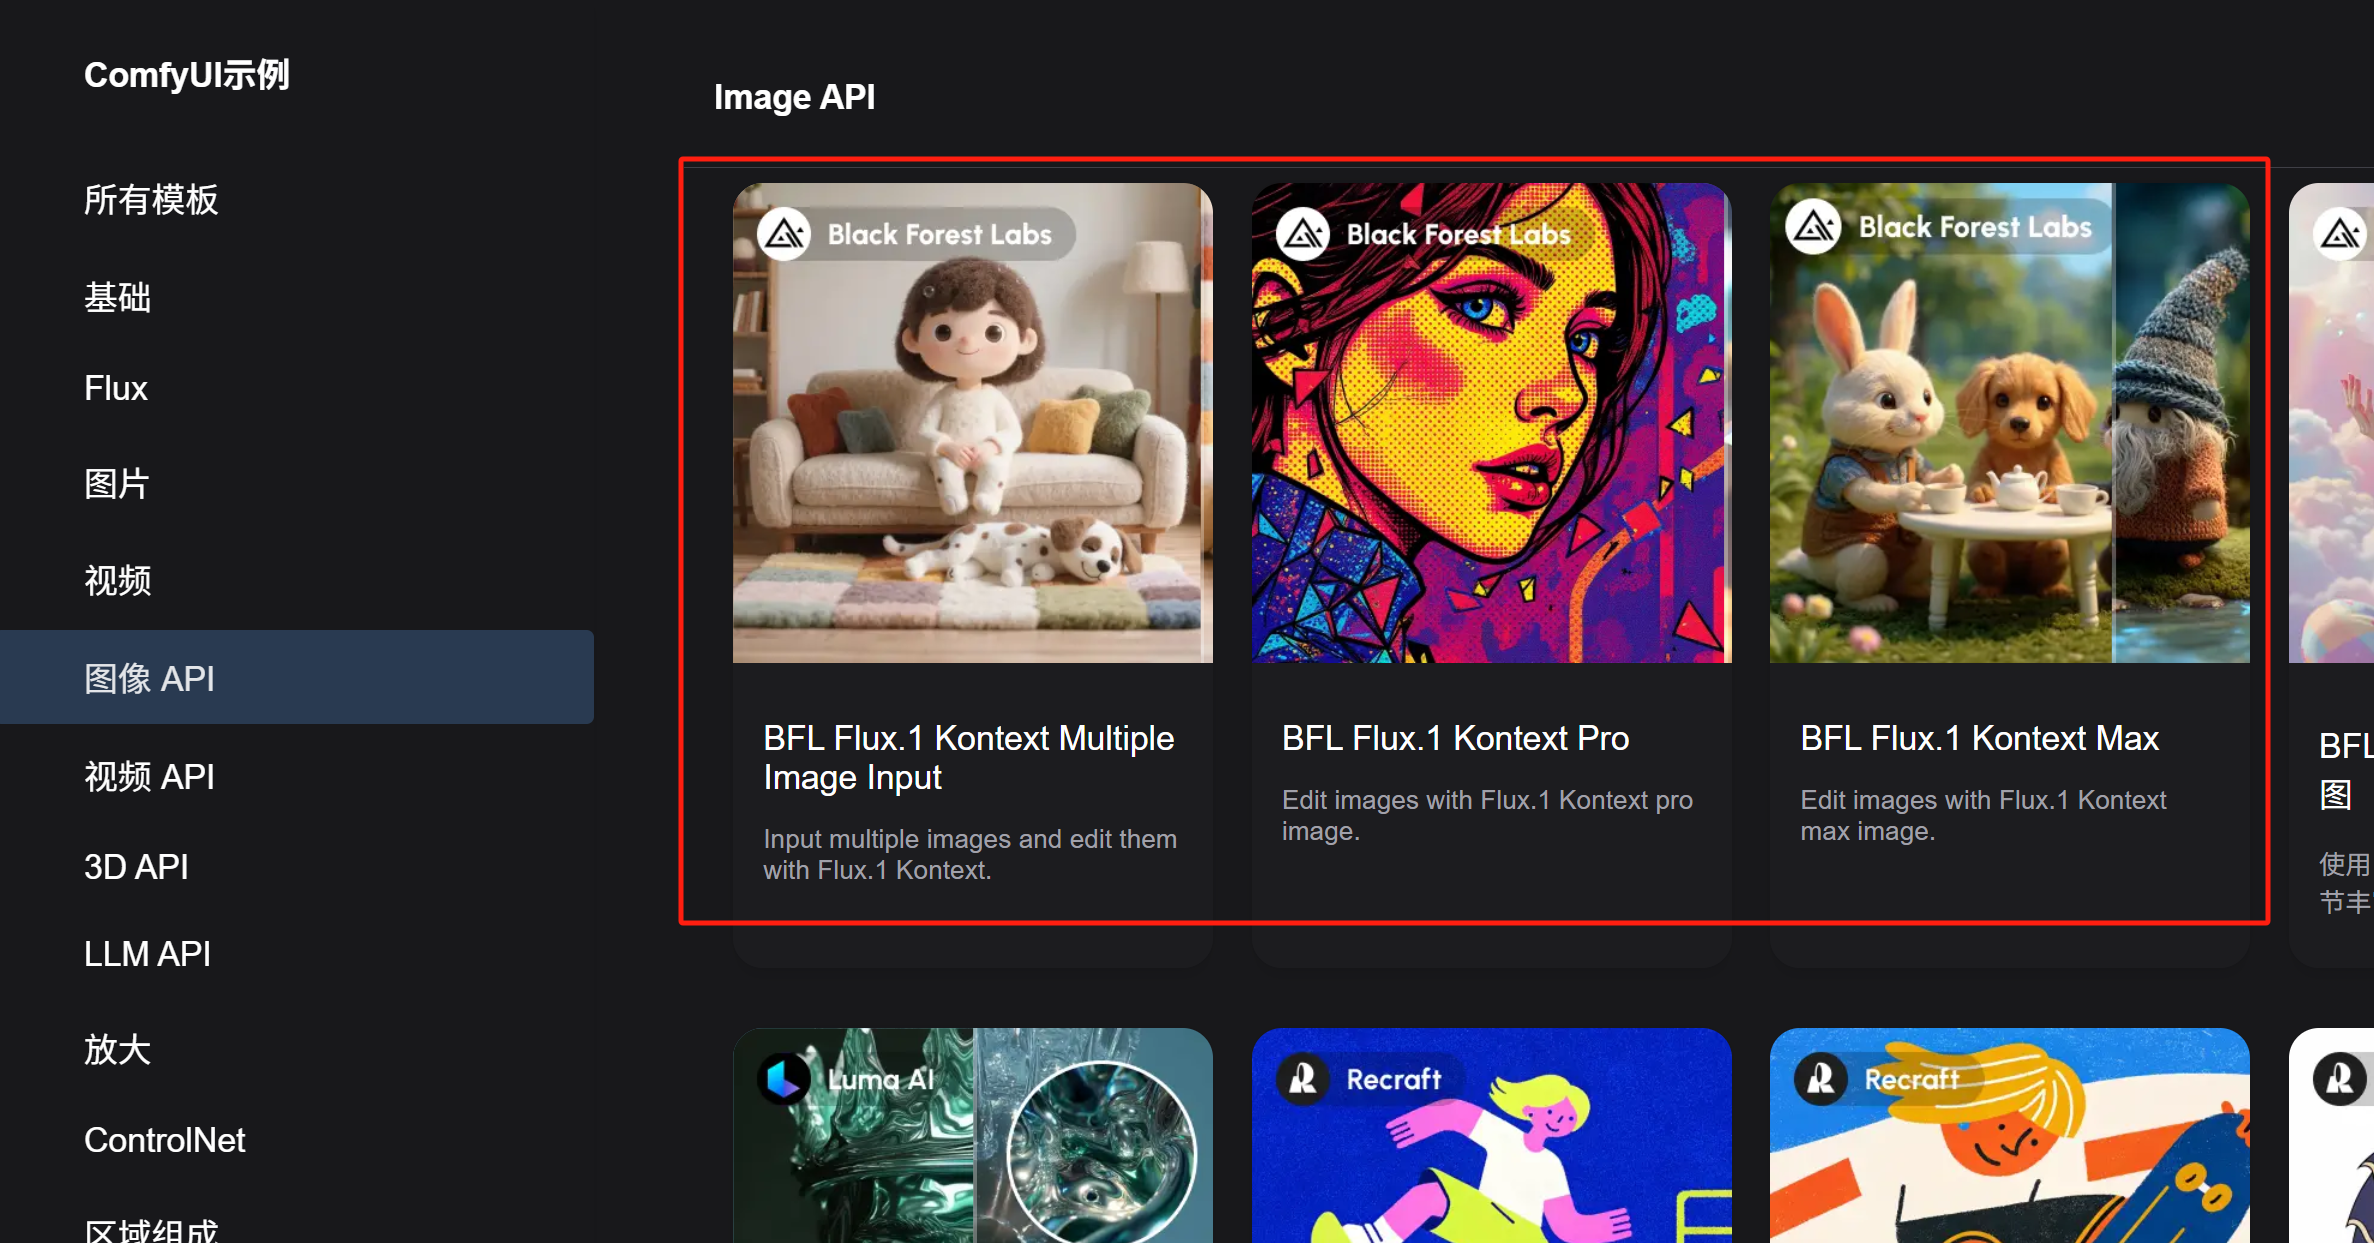Viewport: 2374px width, 1243px height.
Task: Click Black Forest Labs logo on partially visible fourth card
Action: coord(2340,234)
